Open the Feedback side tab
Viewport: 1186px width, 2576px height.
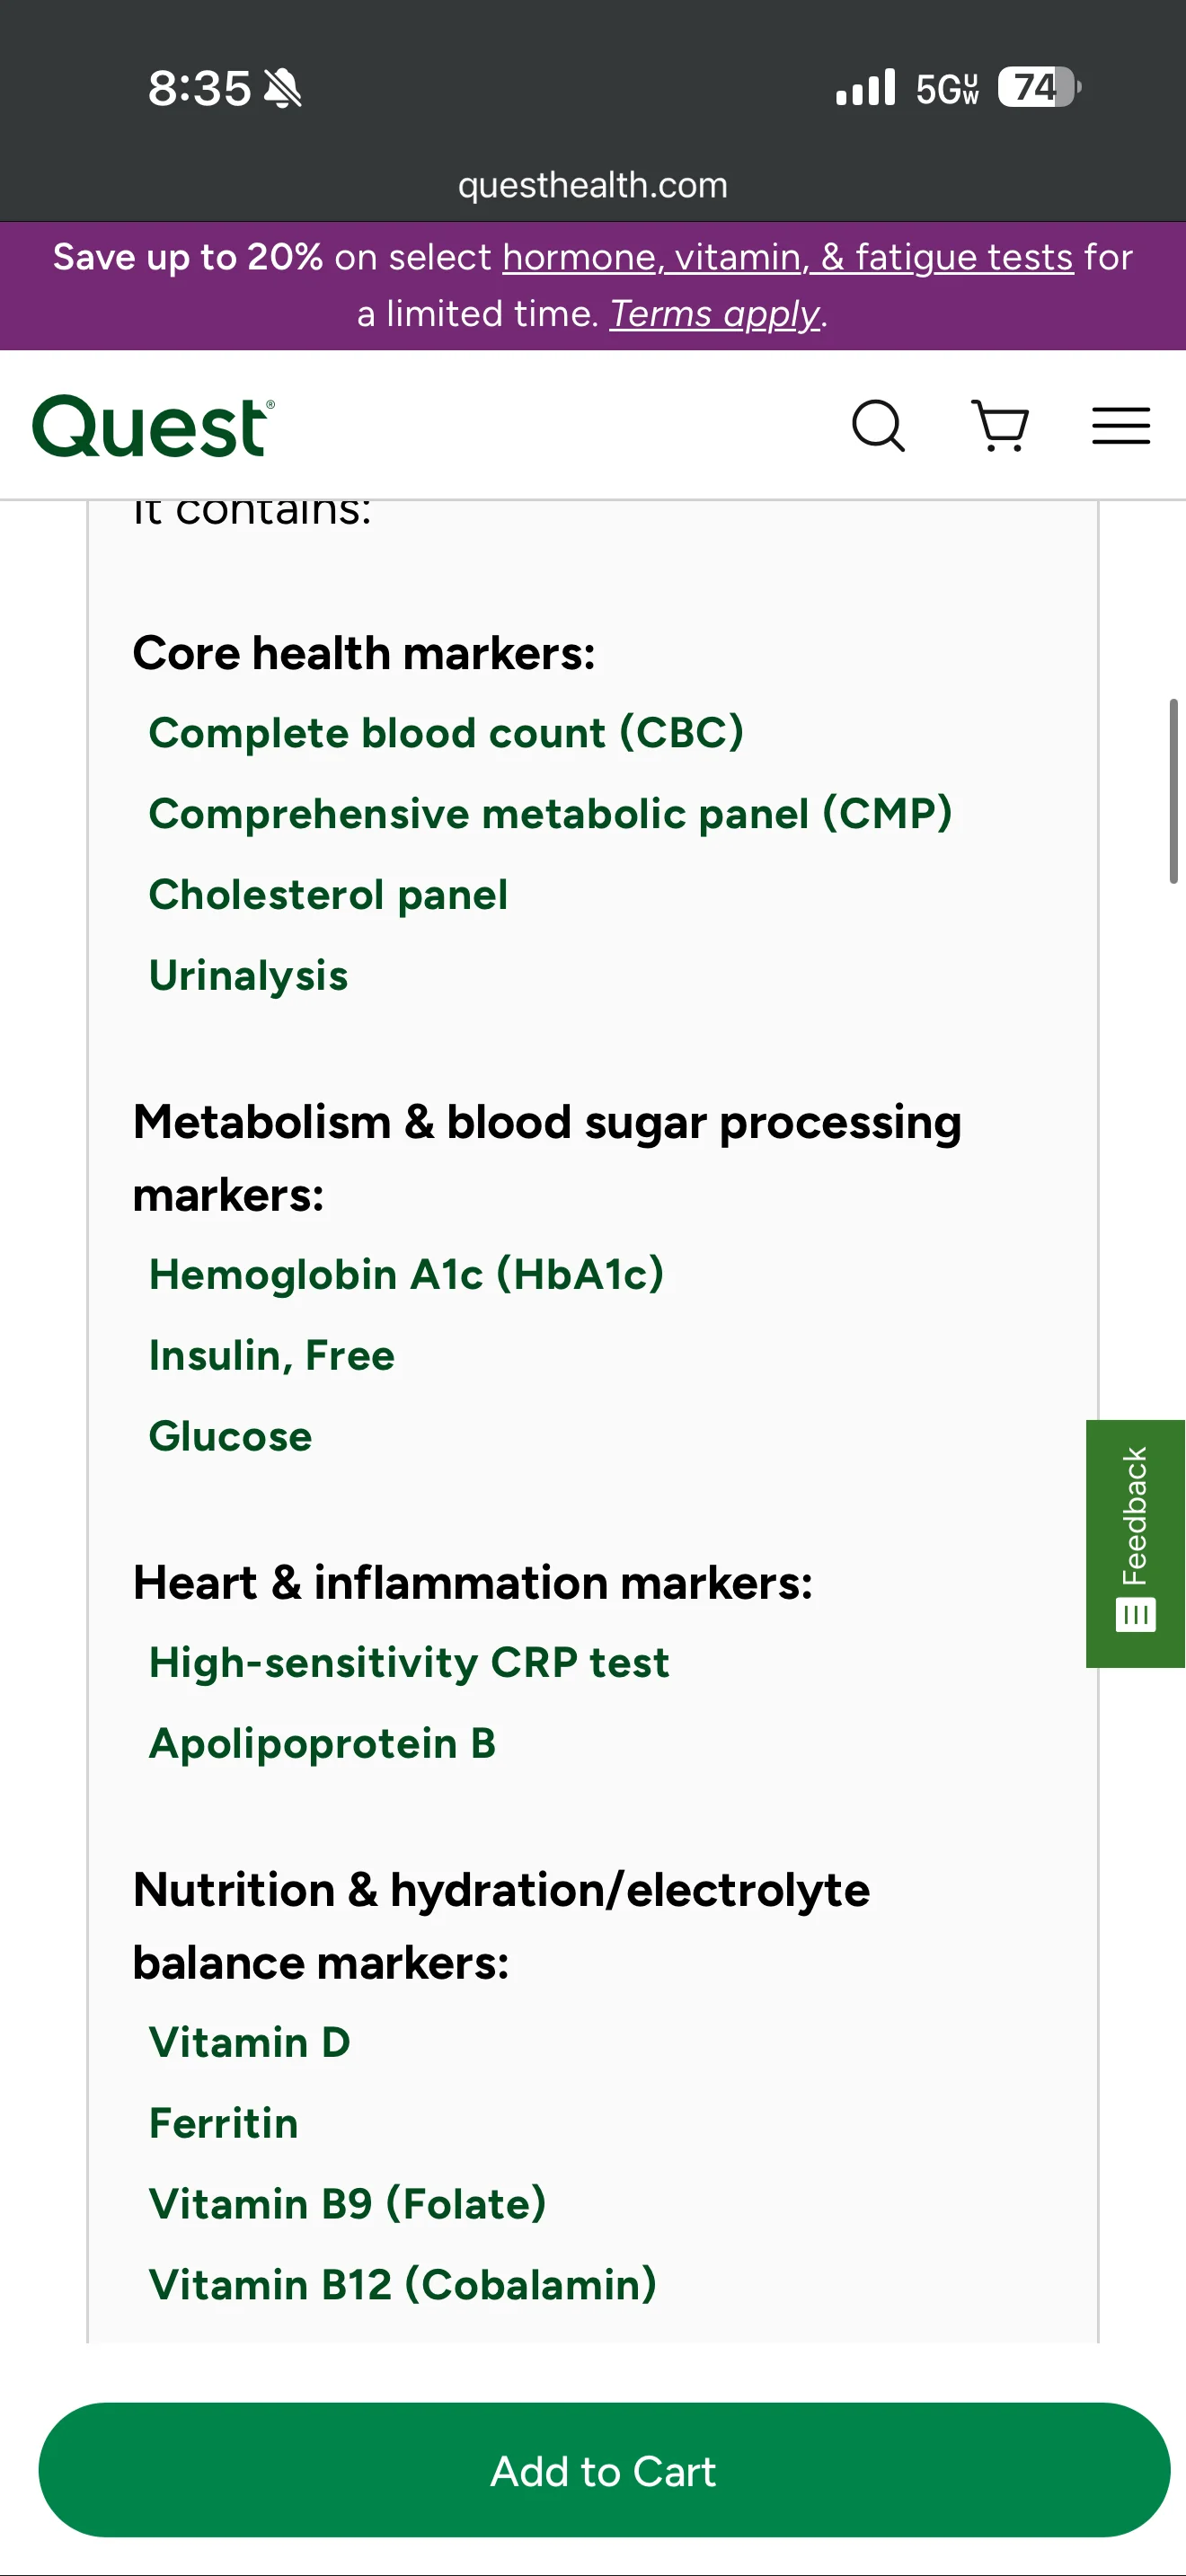coord(1136,1543)
